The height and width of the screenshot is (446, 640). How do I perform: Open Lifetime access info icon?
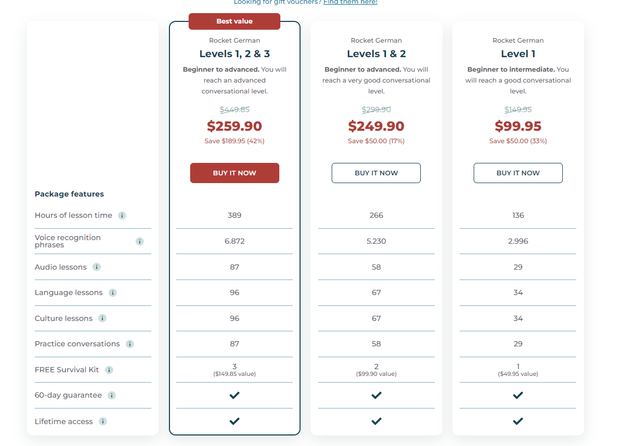coord(103,421)
